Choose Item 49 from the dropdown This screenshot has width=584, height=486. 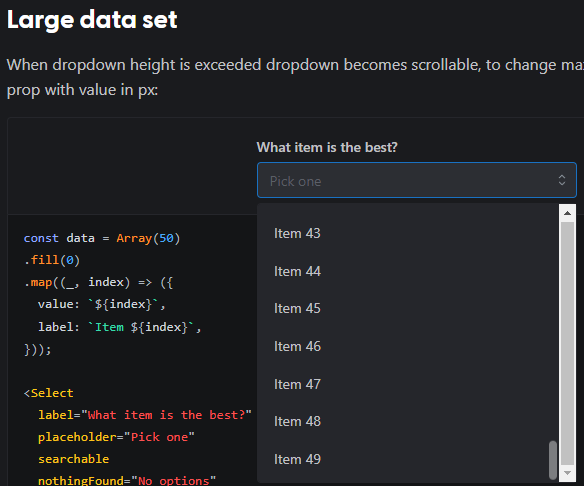[x=408, y=460]
